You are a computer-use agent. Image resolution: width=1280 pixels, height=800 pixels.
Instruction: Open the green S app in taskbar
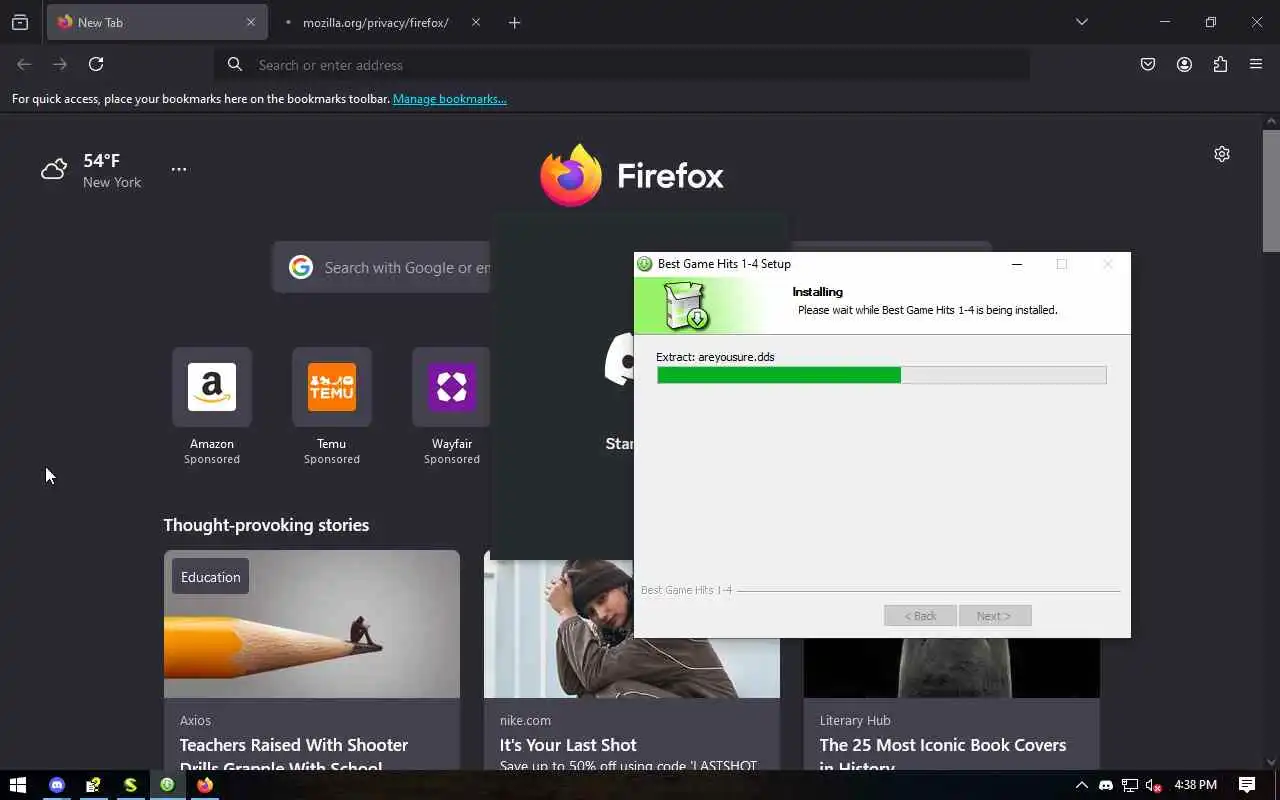(130, 785)
